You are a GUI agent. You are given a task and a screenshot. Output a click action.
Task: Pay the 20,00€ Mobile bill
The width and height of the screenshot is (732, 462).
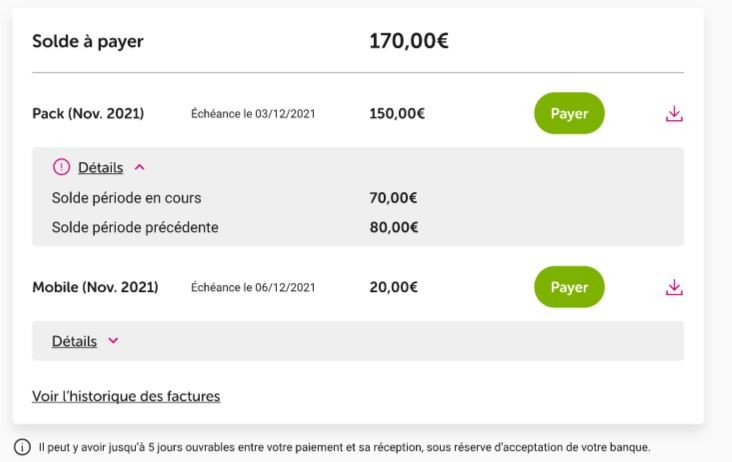(x=569, y=287)
